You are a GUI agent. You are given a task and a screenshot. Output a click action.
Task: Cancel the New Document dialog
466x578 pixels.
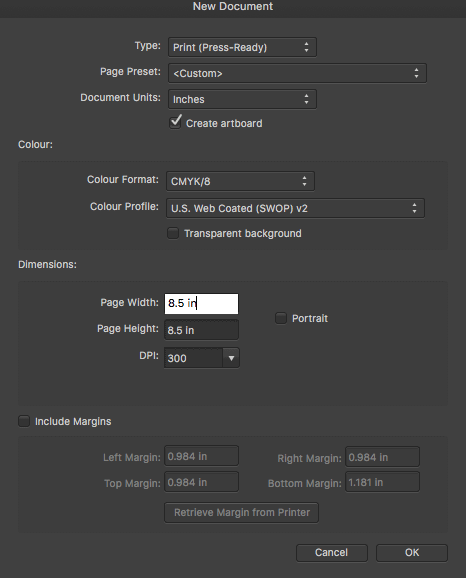click(332, 553)
